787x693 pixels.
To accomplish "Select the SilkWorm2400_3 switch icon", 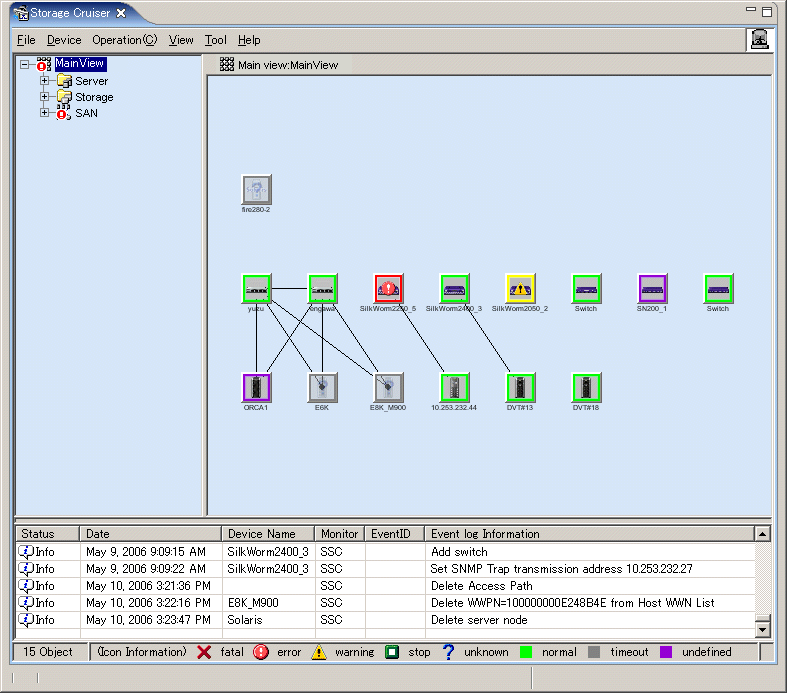I will [x=454, y=289].
